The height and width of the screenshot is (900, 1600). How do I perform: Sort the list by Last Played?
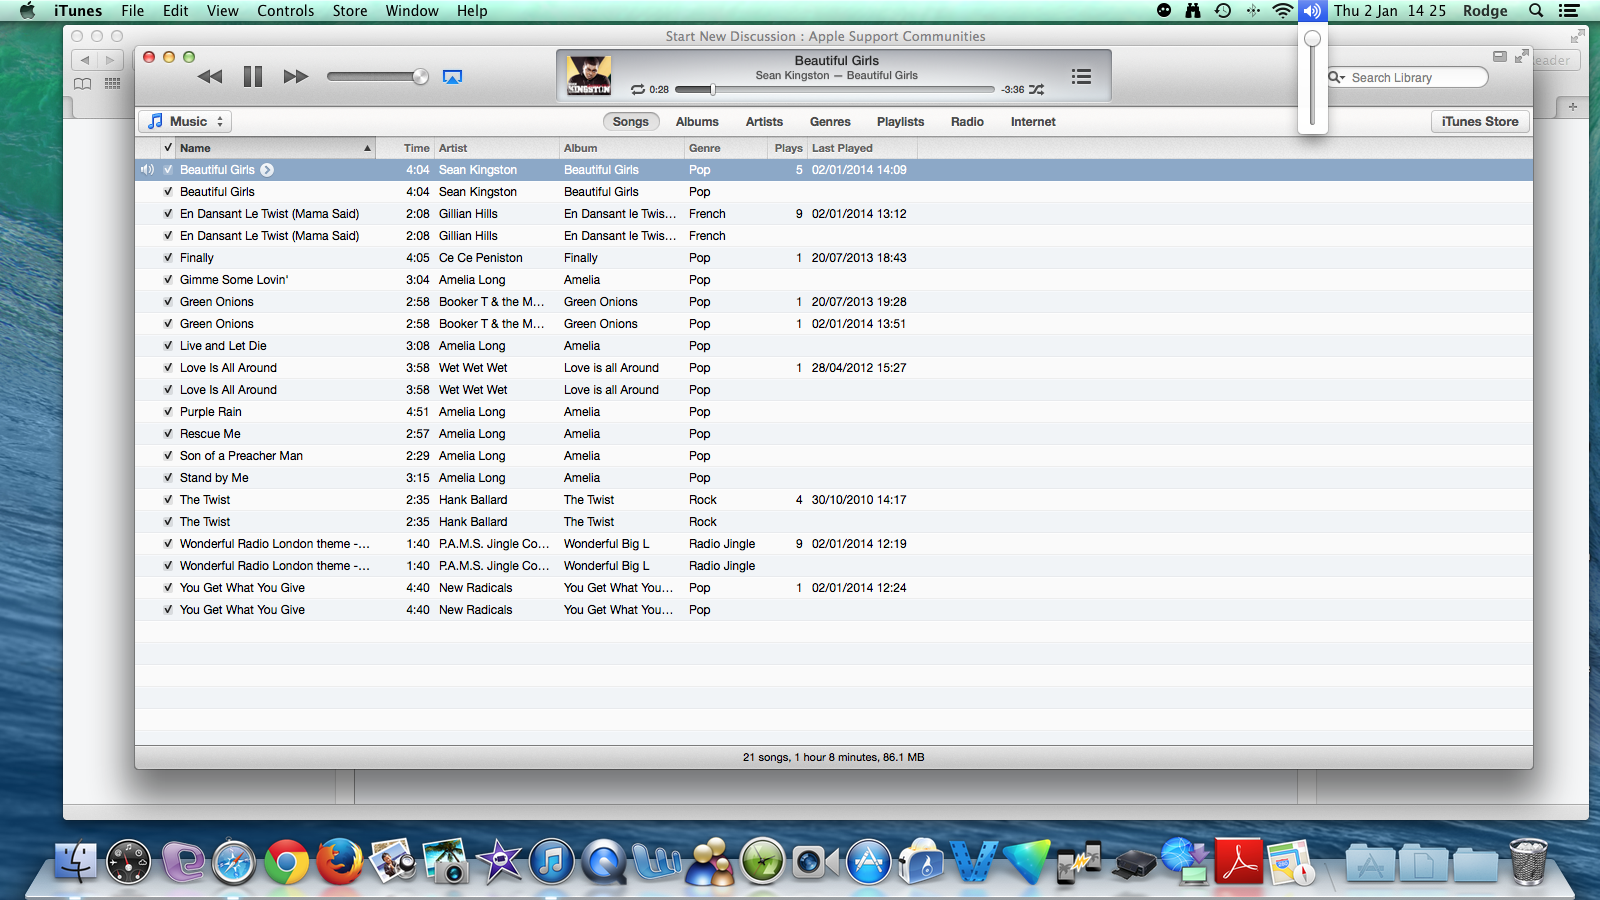(862, 148)
